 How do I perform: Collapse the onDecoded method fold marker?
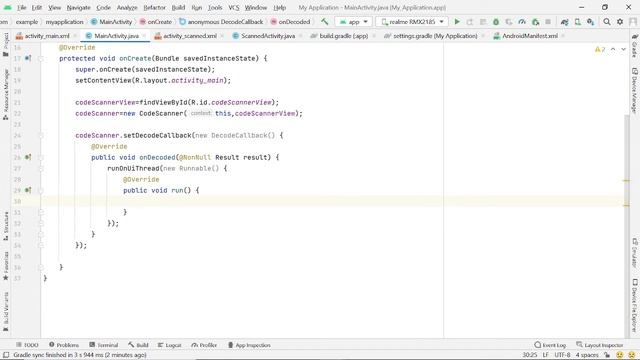pos(40,157)
